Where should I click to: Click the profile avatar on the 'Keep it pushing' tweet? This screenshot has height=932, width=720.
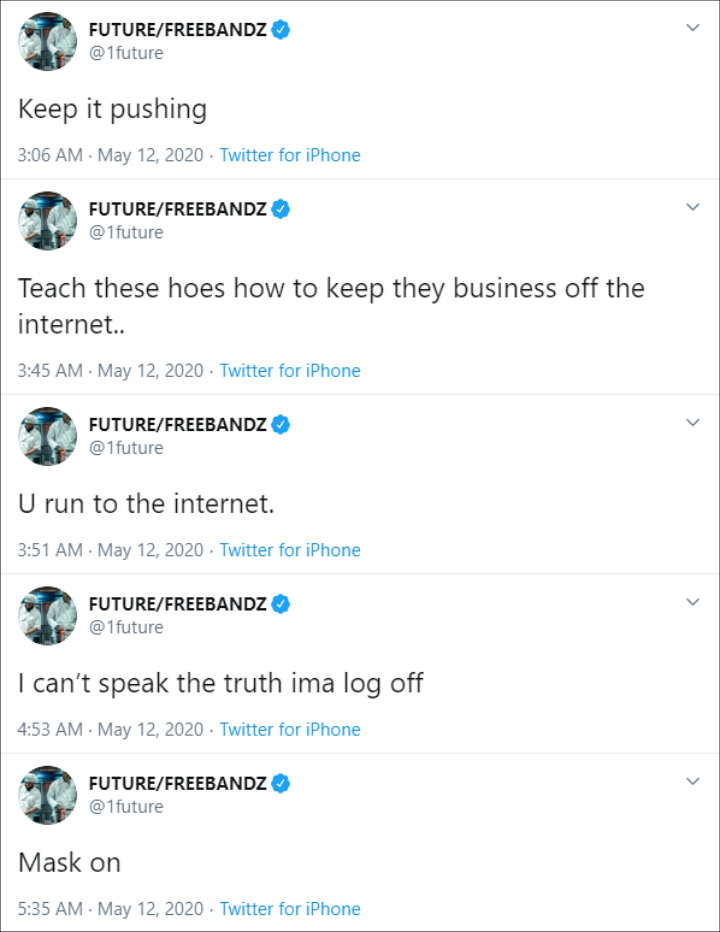tap(47, 41)
